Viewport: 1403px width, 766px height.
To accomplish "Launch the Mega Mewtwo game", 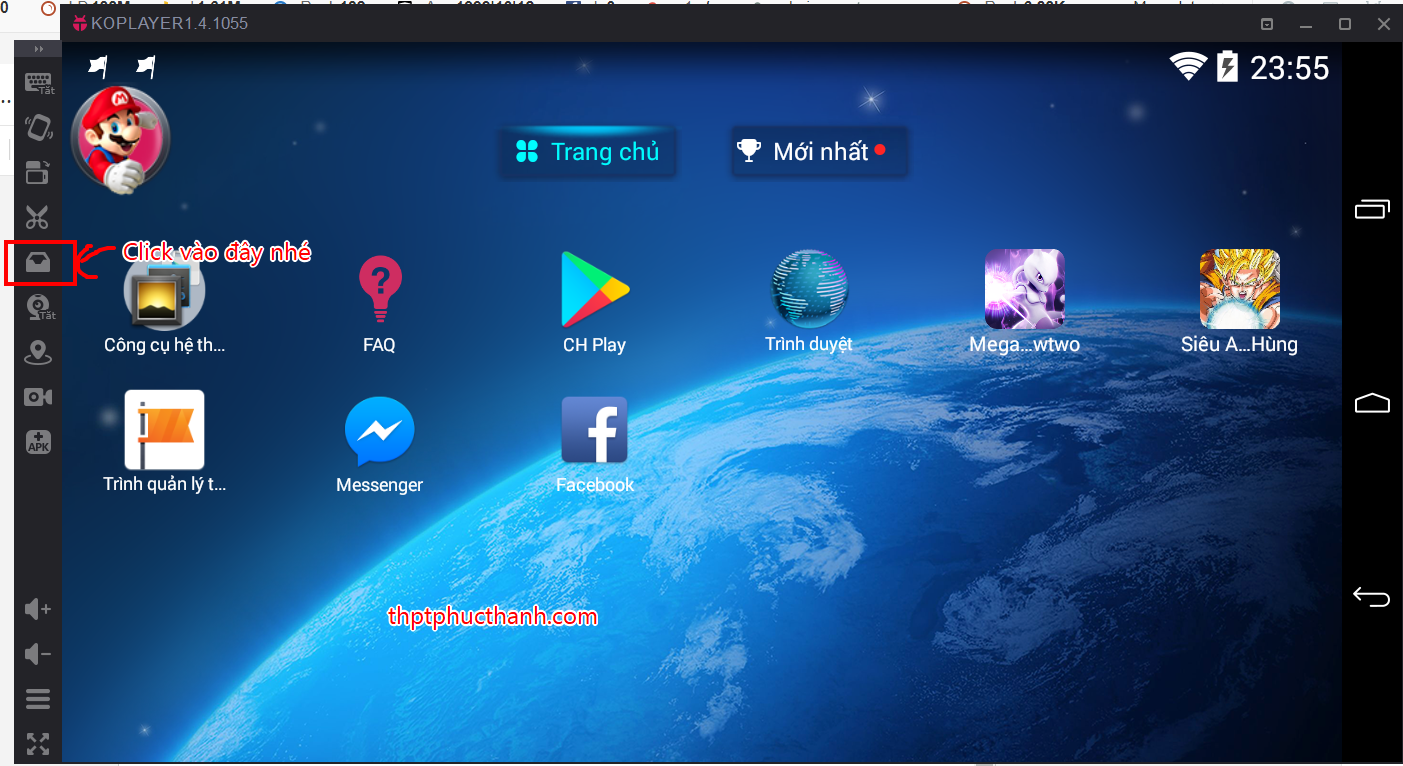I will [x=1025, y=303].
